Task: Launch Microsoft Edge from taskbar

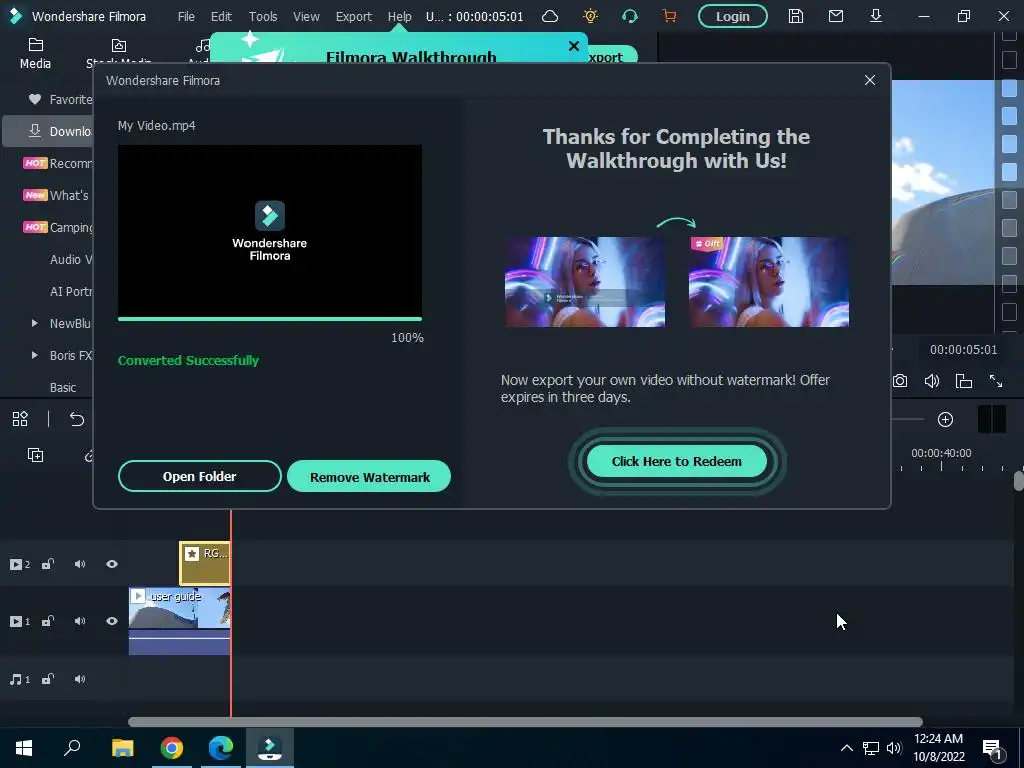Action: pyautogui.click(x=221, y=748)
